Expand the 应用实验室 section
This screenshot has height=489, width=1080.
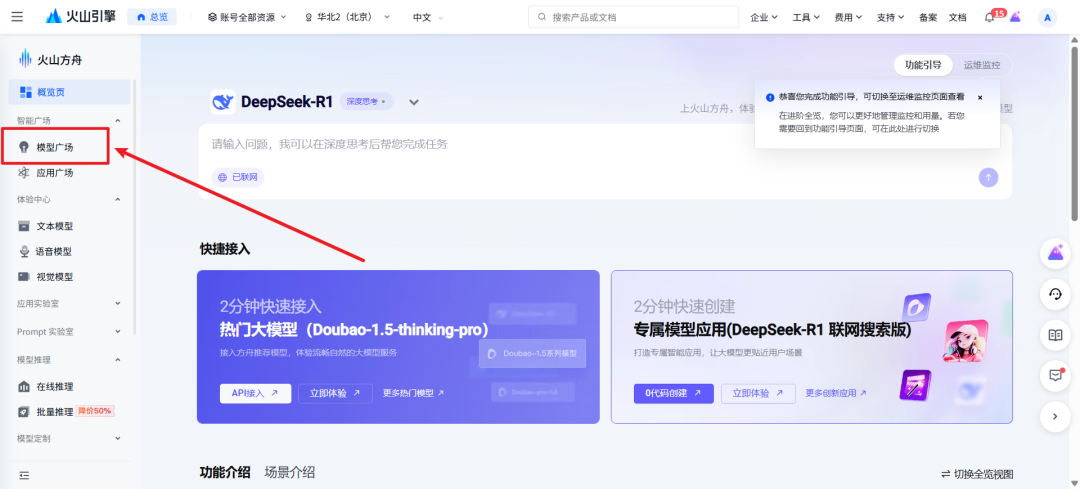117,303
